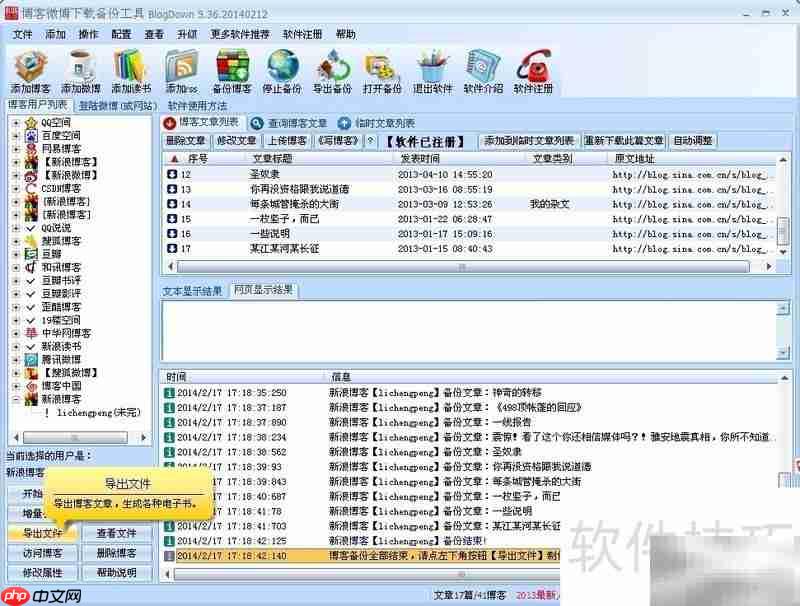Click the 自动调整 button
Viewport: 800px width, 606px height.
(x=692, y=141)
